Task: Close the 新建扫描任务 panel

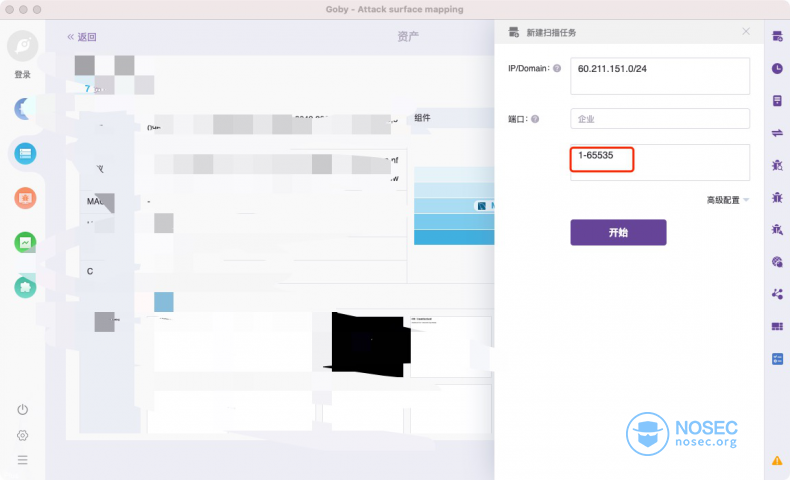Action: pos(746,32)
